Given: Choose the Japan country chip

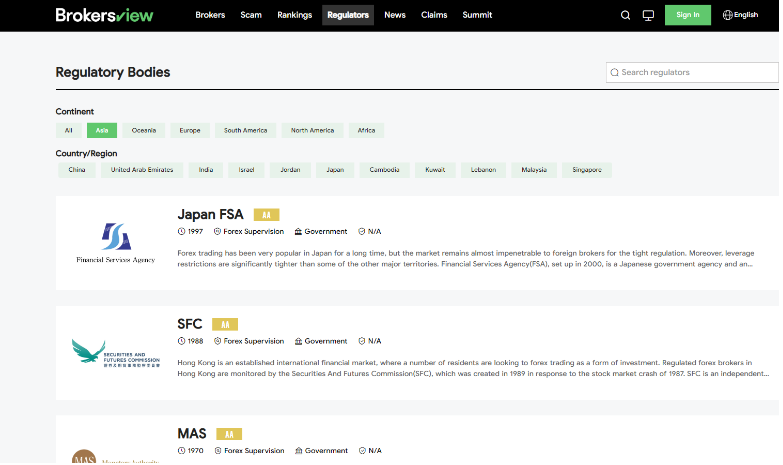Looking at the screenshot, I should [335, 170].
